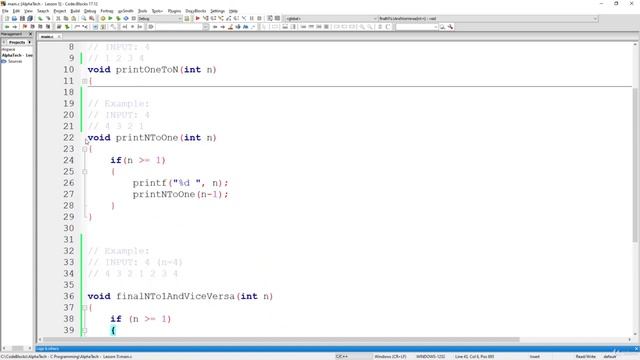Image resolution: width=640 pixels, height=360 pixels.
Task: Click the Open file toolbar icon
Action: pos(14,18)
